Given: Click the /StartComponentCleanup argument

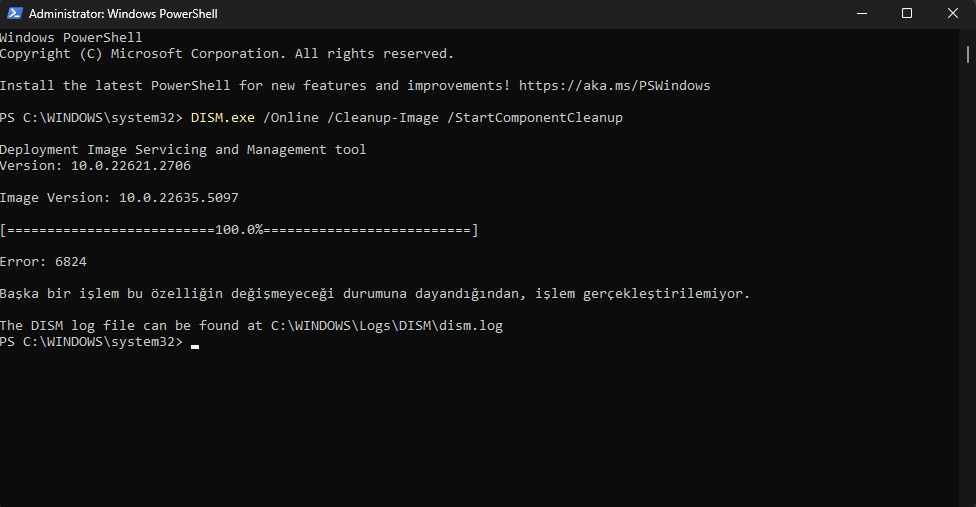Looking at the screenshot, I should point(534,118).
